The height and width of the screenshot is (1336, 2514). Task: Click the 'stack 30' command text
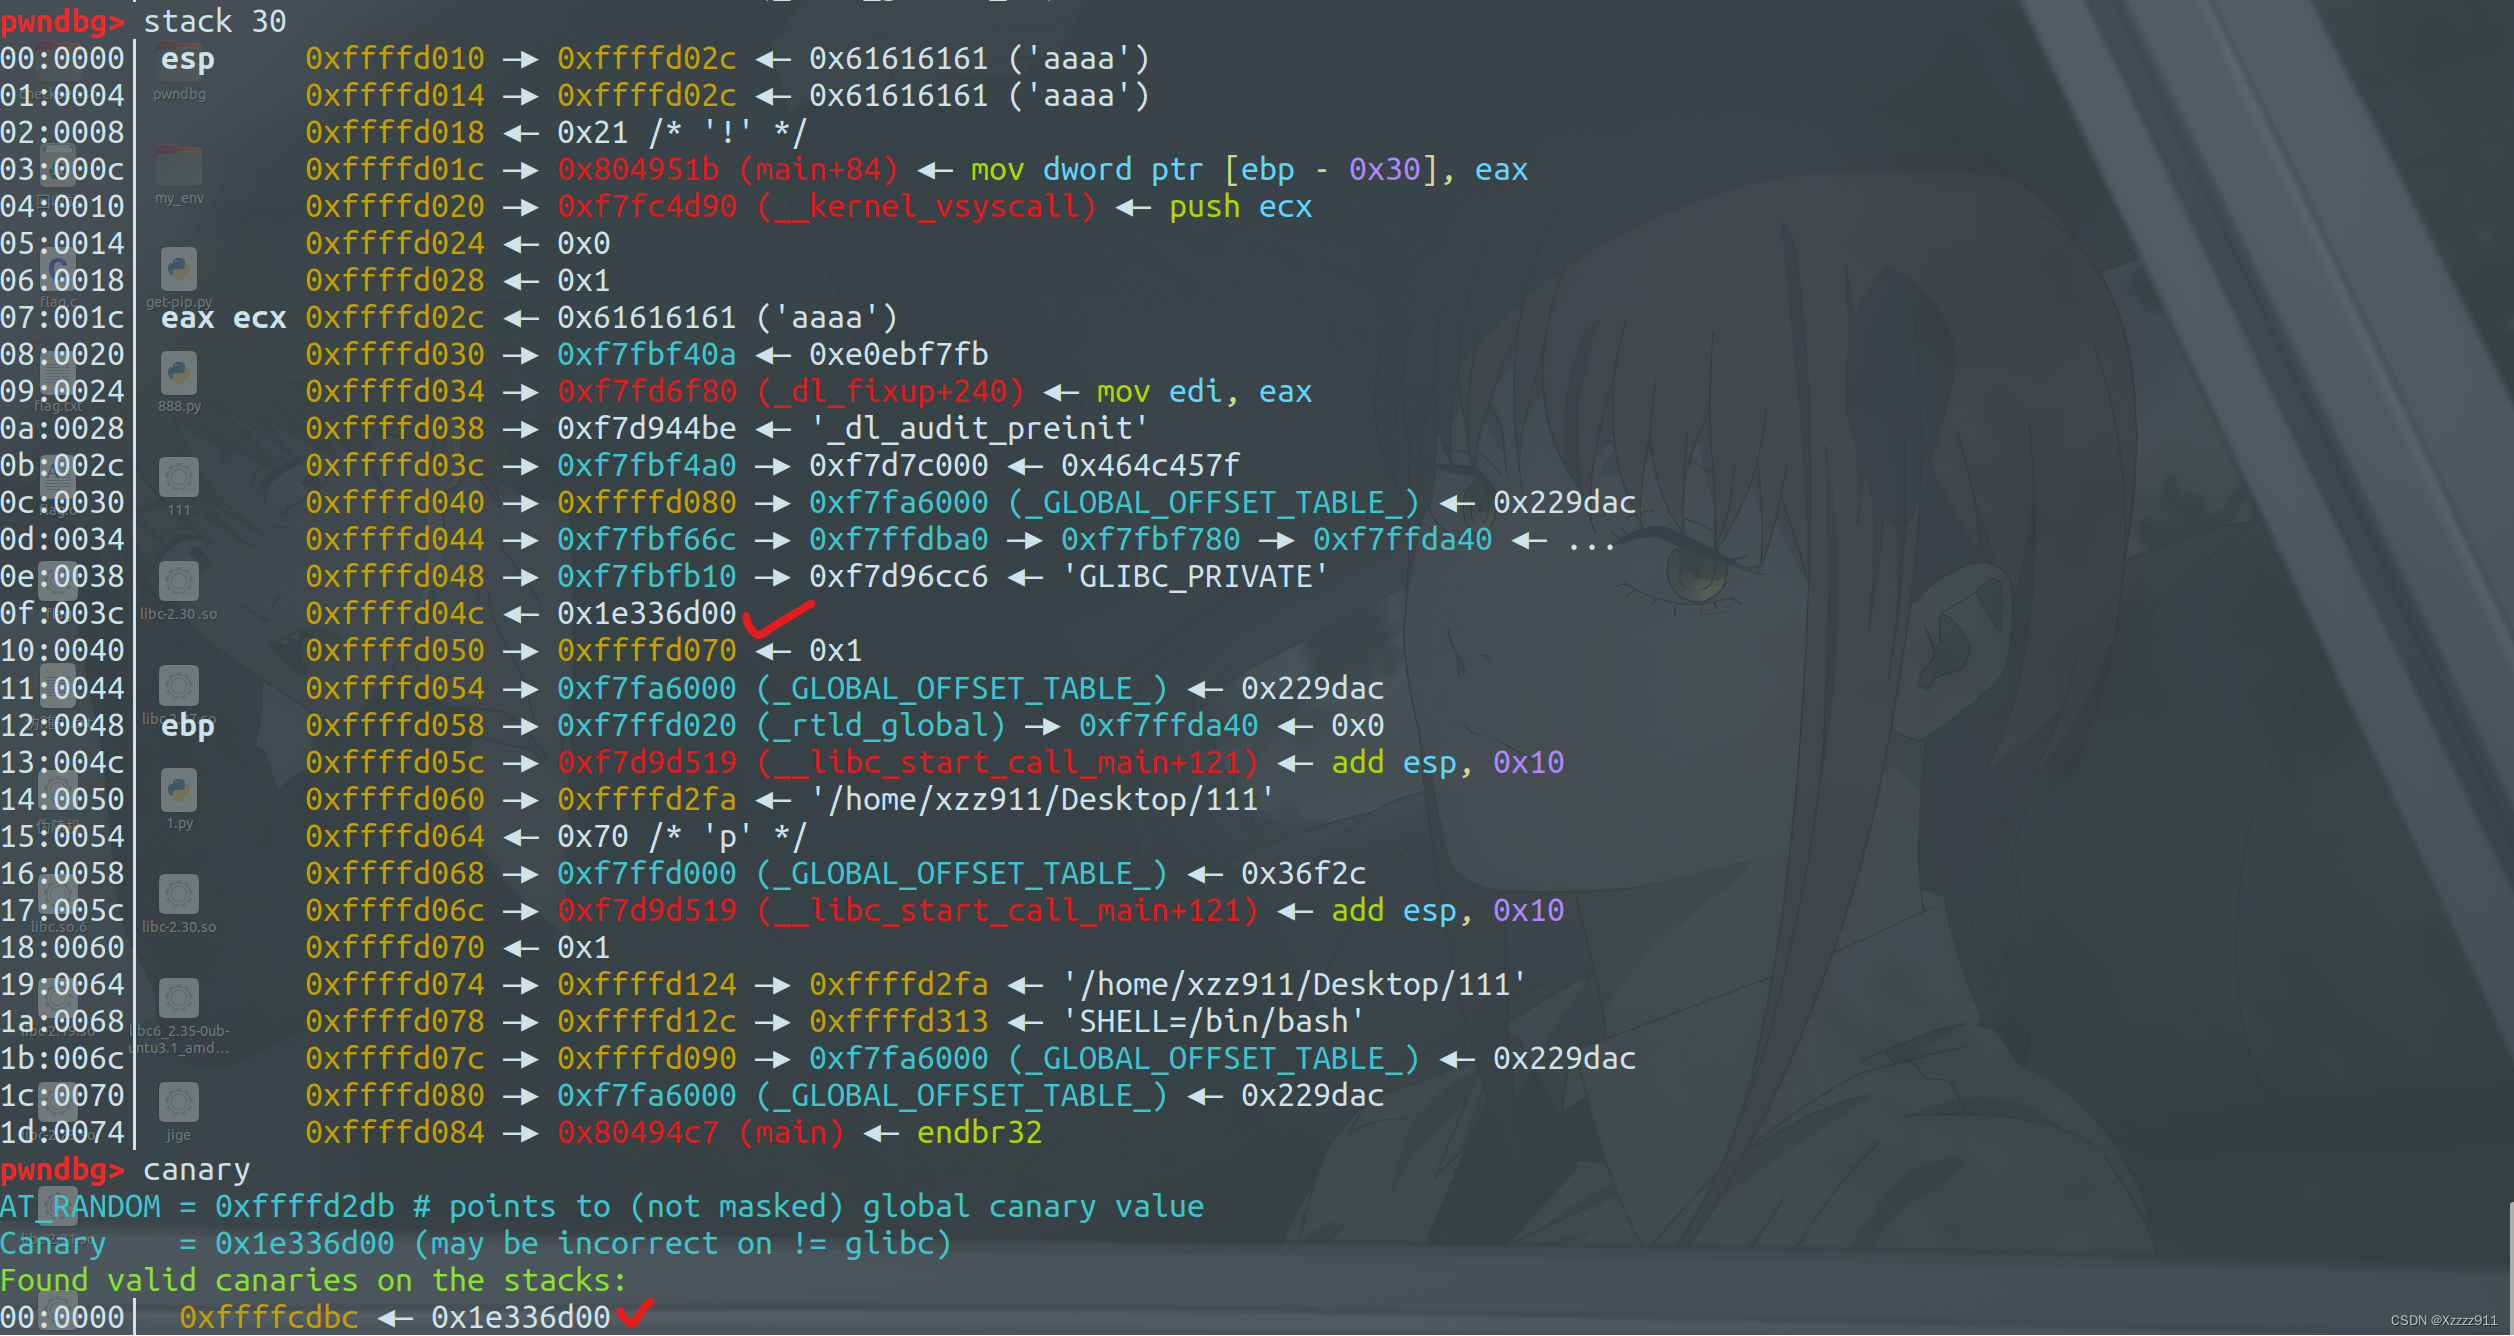[214, 21]
